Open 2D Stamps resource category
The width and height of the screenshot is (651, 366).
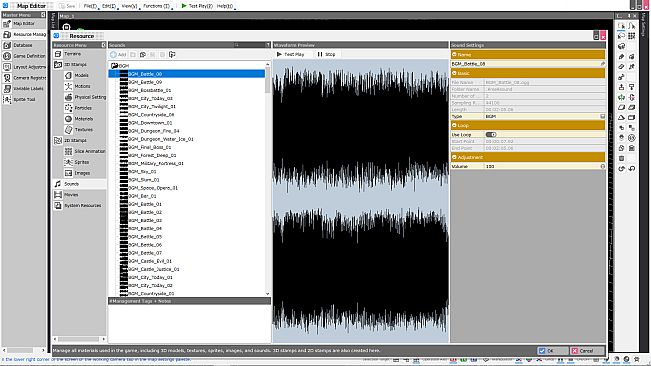79,141
